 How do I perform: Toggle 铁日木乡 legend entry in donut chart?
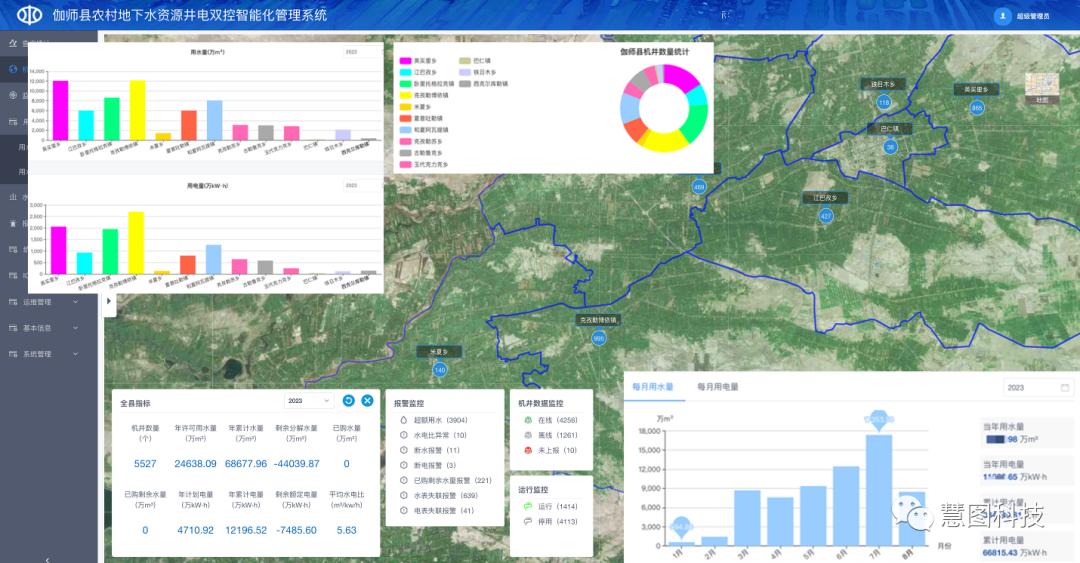[x=478, y=72]
